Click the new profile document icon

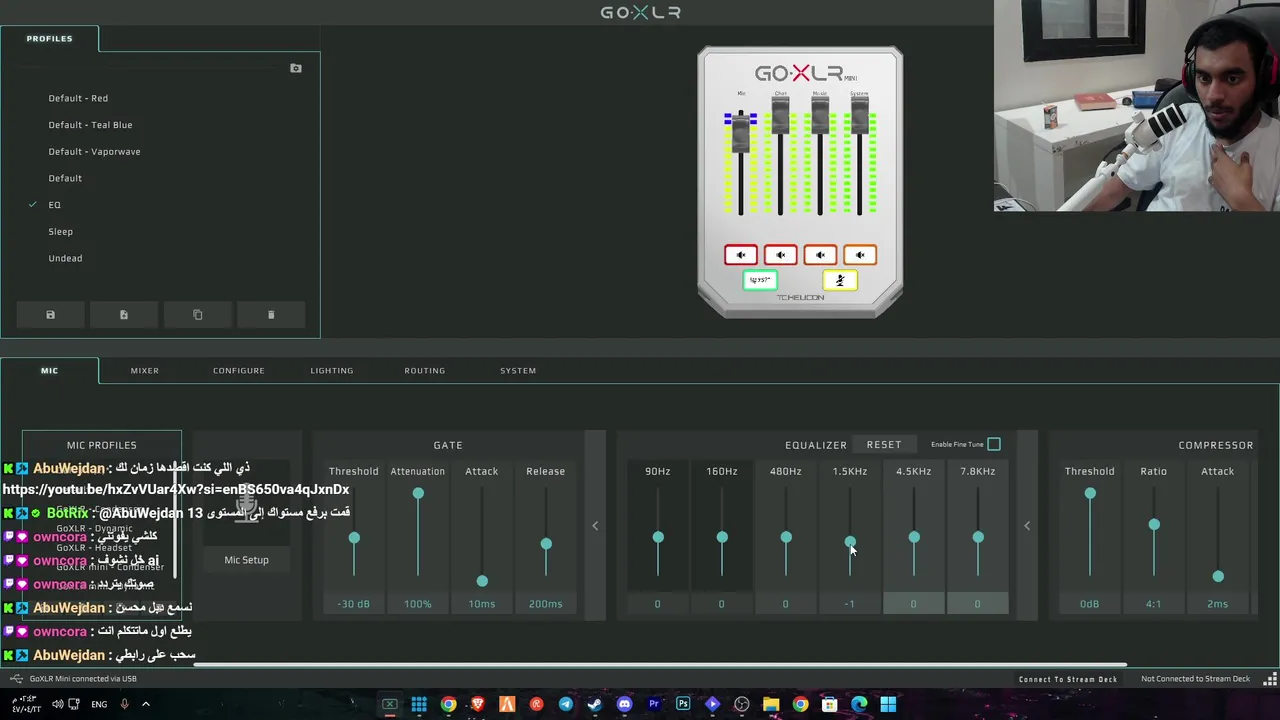coord(124,315)
